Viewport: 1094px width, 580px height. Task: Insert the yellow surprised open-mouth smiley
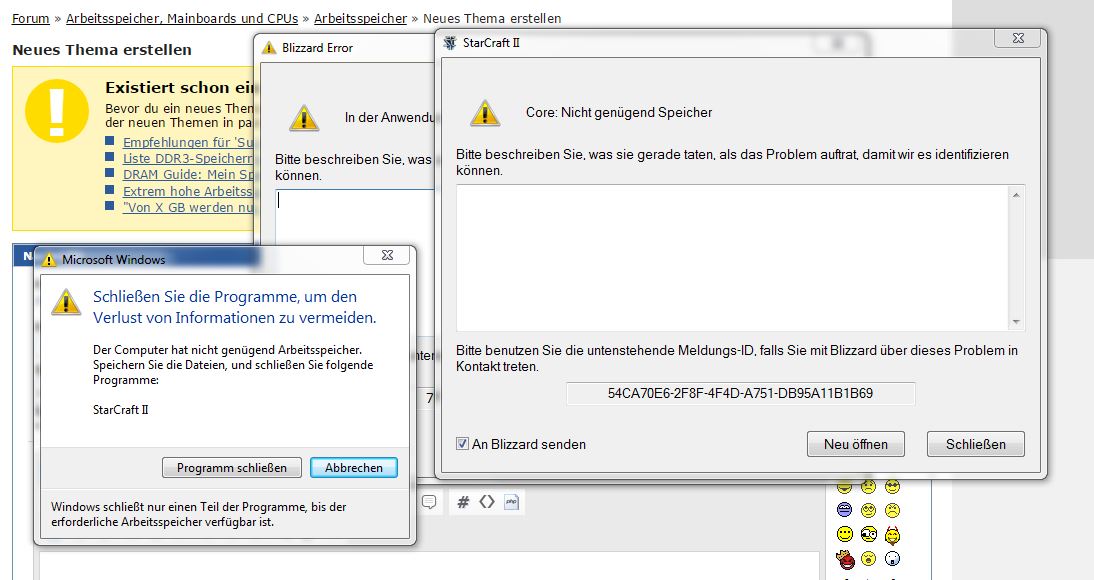(x=869, y=558)
